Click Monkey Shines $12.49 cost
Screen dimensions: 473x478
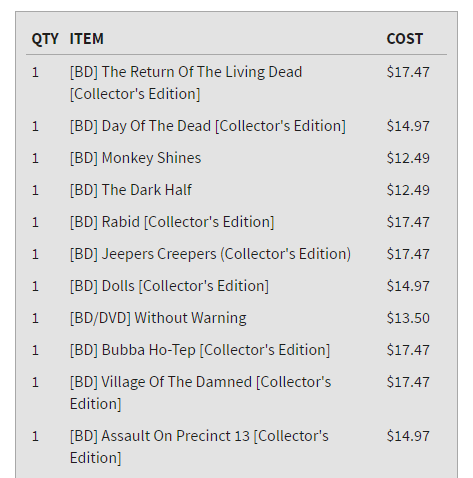408,158
